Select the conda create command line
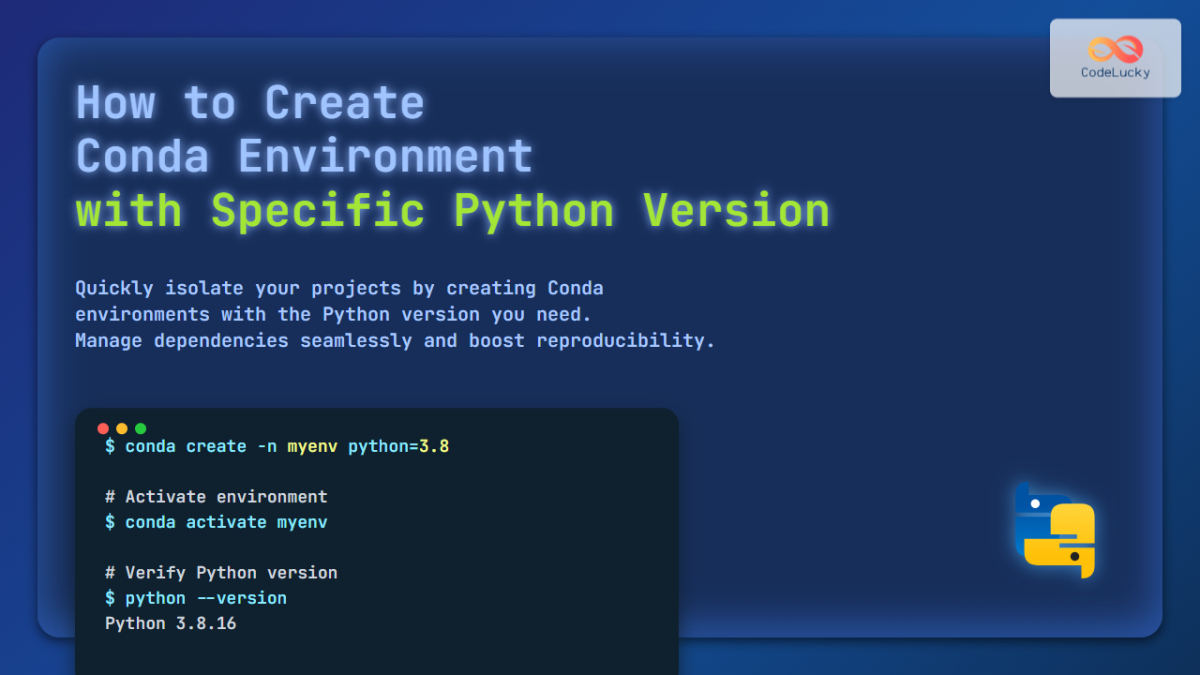Screen dimensions: 1200x675 click(277, 446)
